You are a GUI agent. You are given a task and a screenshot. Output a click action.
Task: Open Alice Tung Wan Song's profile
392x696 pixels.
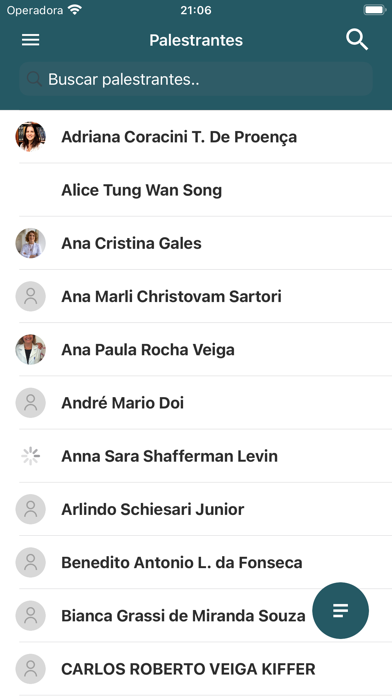pyautogui.click(x=196, y=190)
